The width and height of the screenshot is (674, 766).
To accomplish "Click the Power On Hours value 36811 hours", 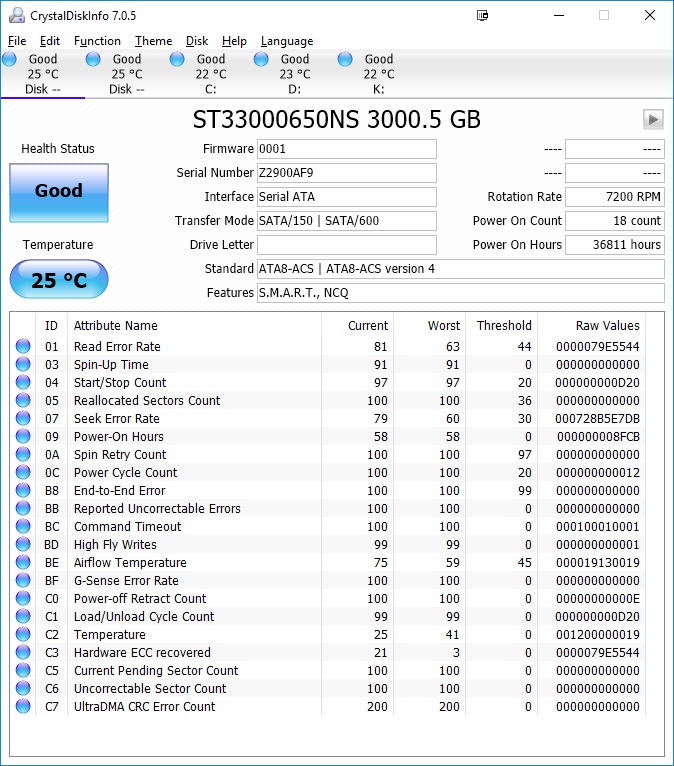I will (615, 245).
